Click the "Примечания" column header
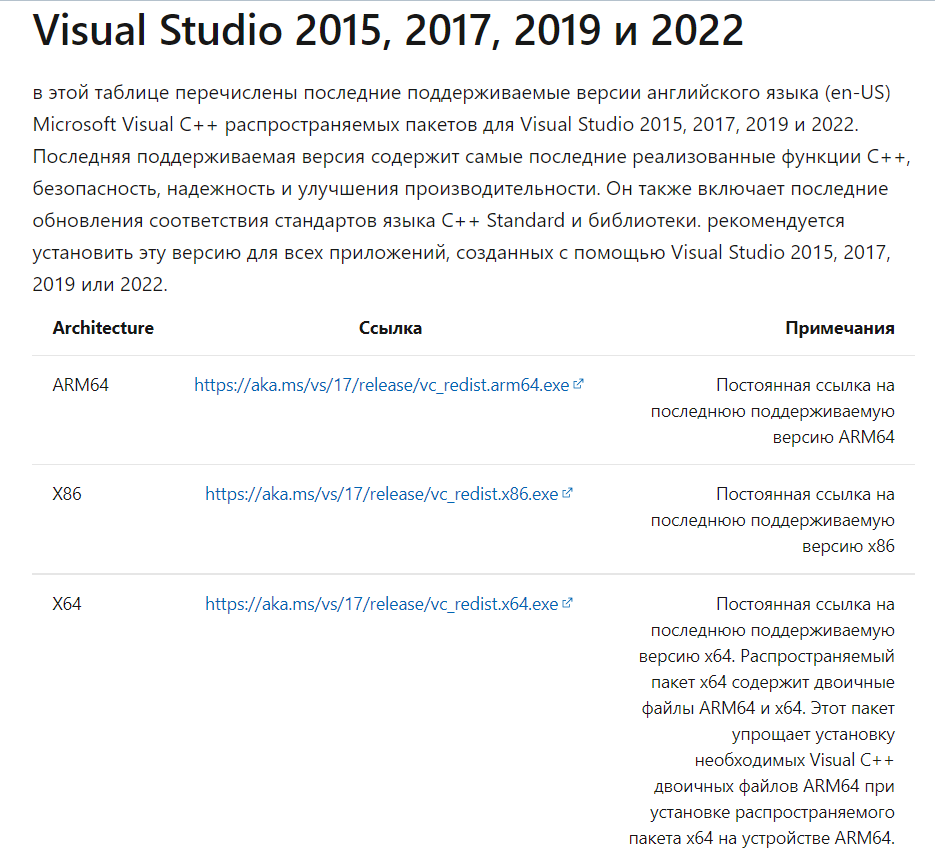 [x=839, y=328]
